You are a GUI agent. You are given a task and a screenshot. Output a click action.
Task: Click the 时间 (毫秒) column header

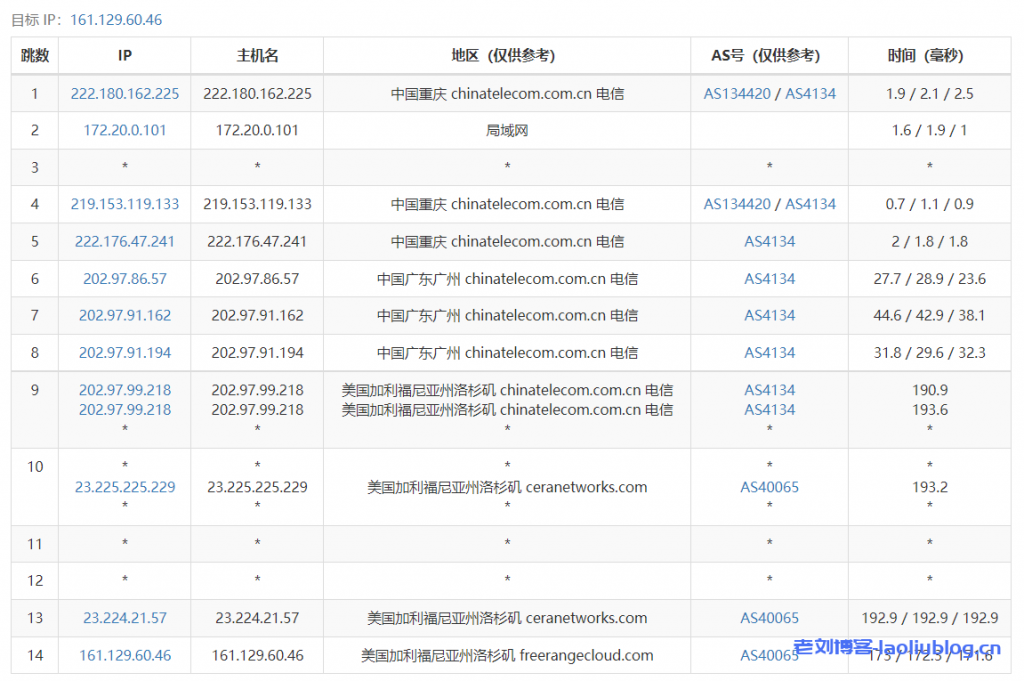click(x=929, y=56)
